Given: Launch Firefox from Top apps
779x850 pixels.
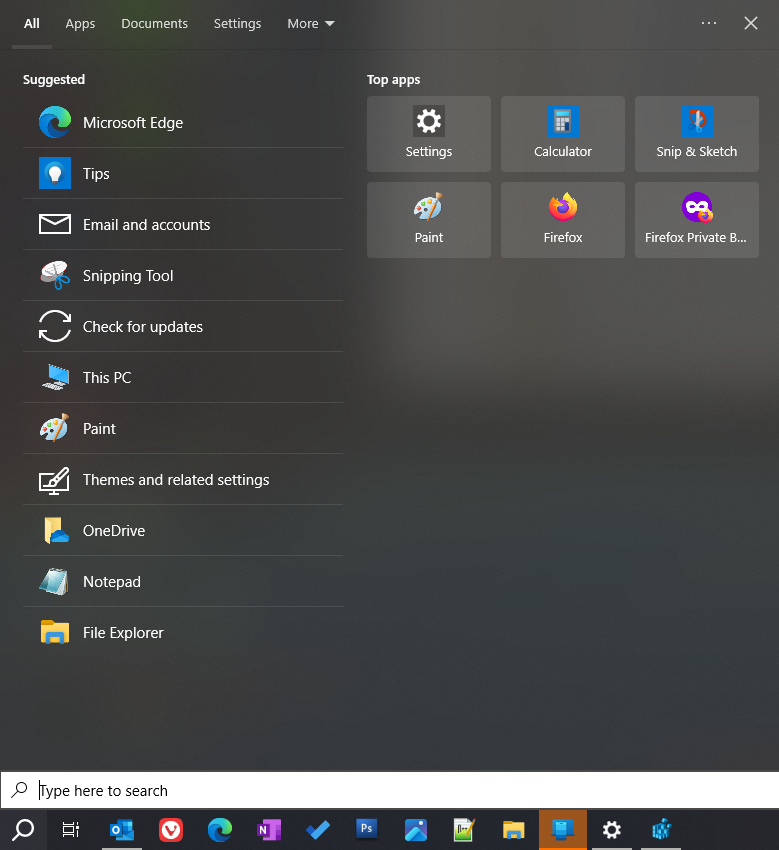Looking at the screenshot, I should pyautogui.click(x=562, y=220).
